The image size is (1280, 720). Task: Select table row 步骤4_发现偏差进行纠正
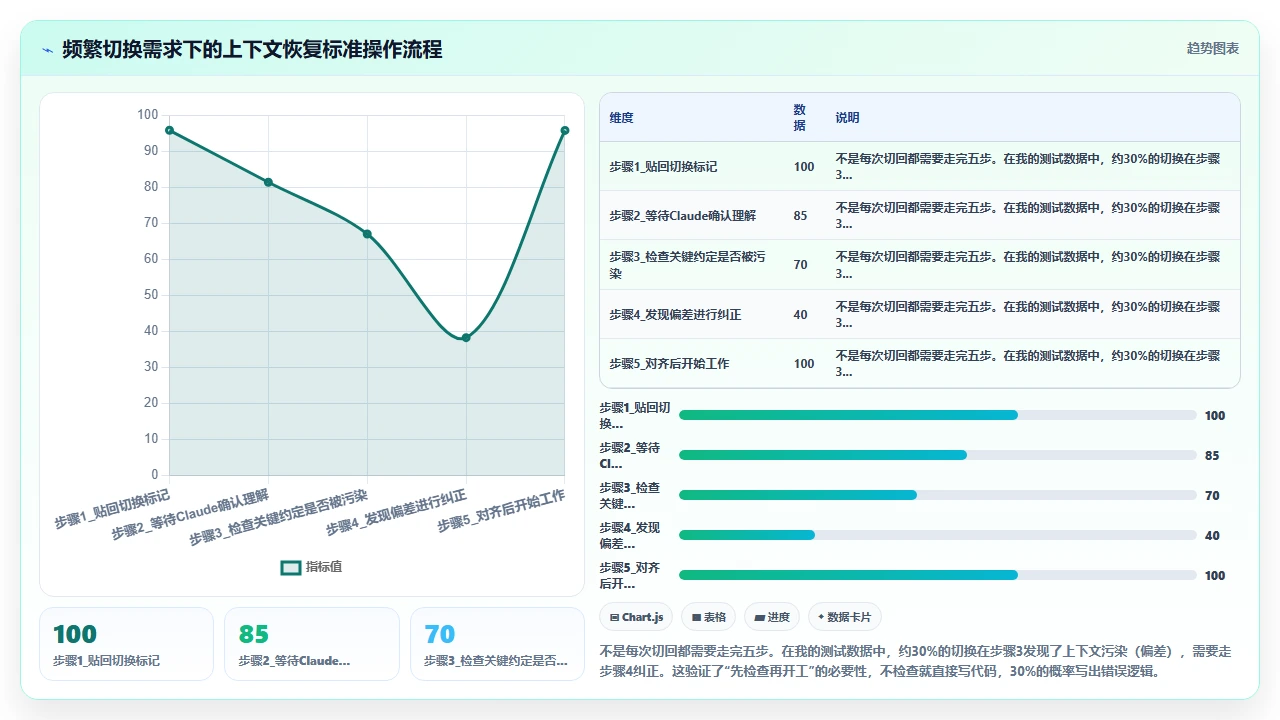click(919, 314)
